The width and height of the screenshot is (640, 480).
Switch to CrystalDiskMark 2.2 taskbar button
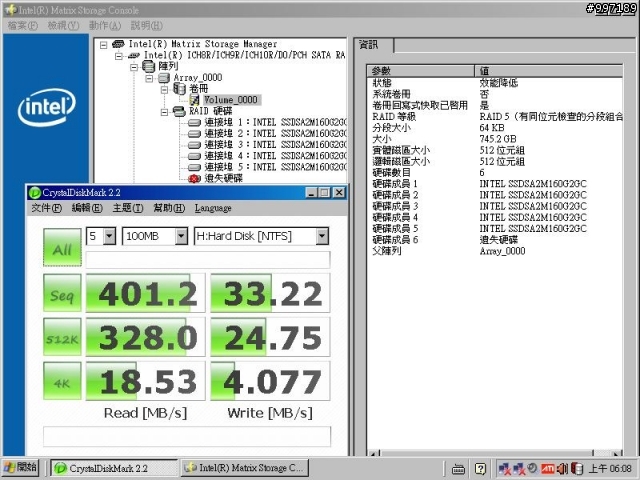click(113, 468)
